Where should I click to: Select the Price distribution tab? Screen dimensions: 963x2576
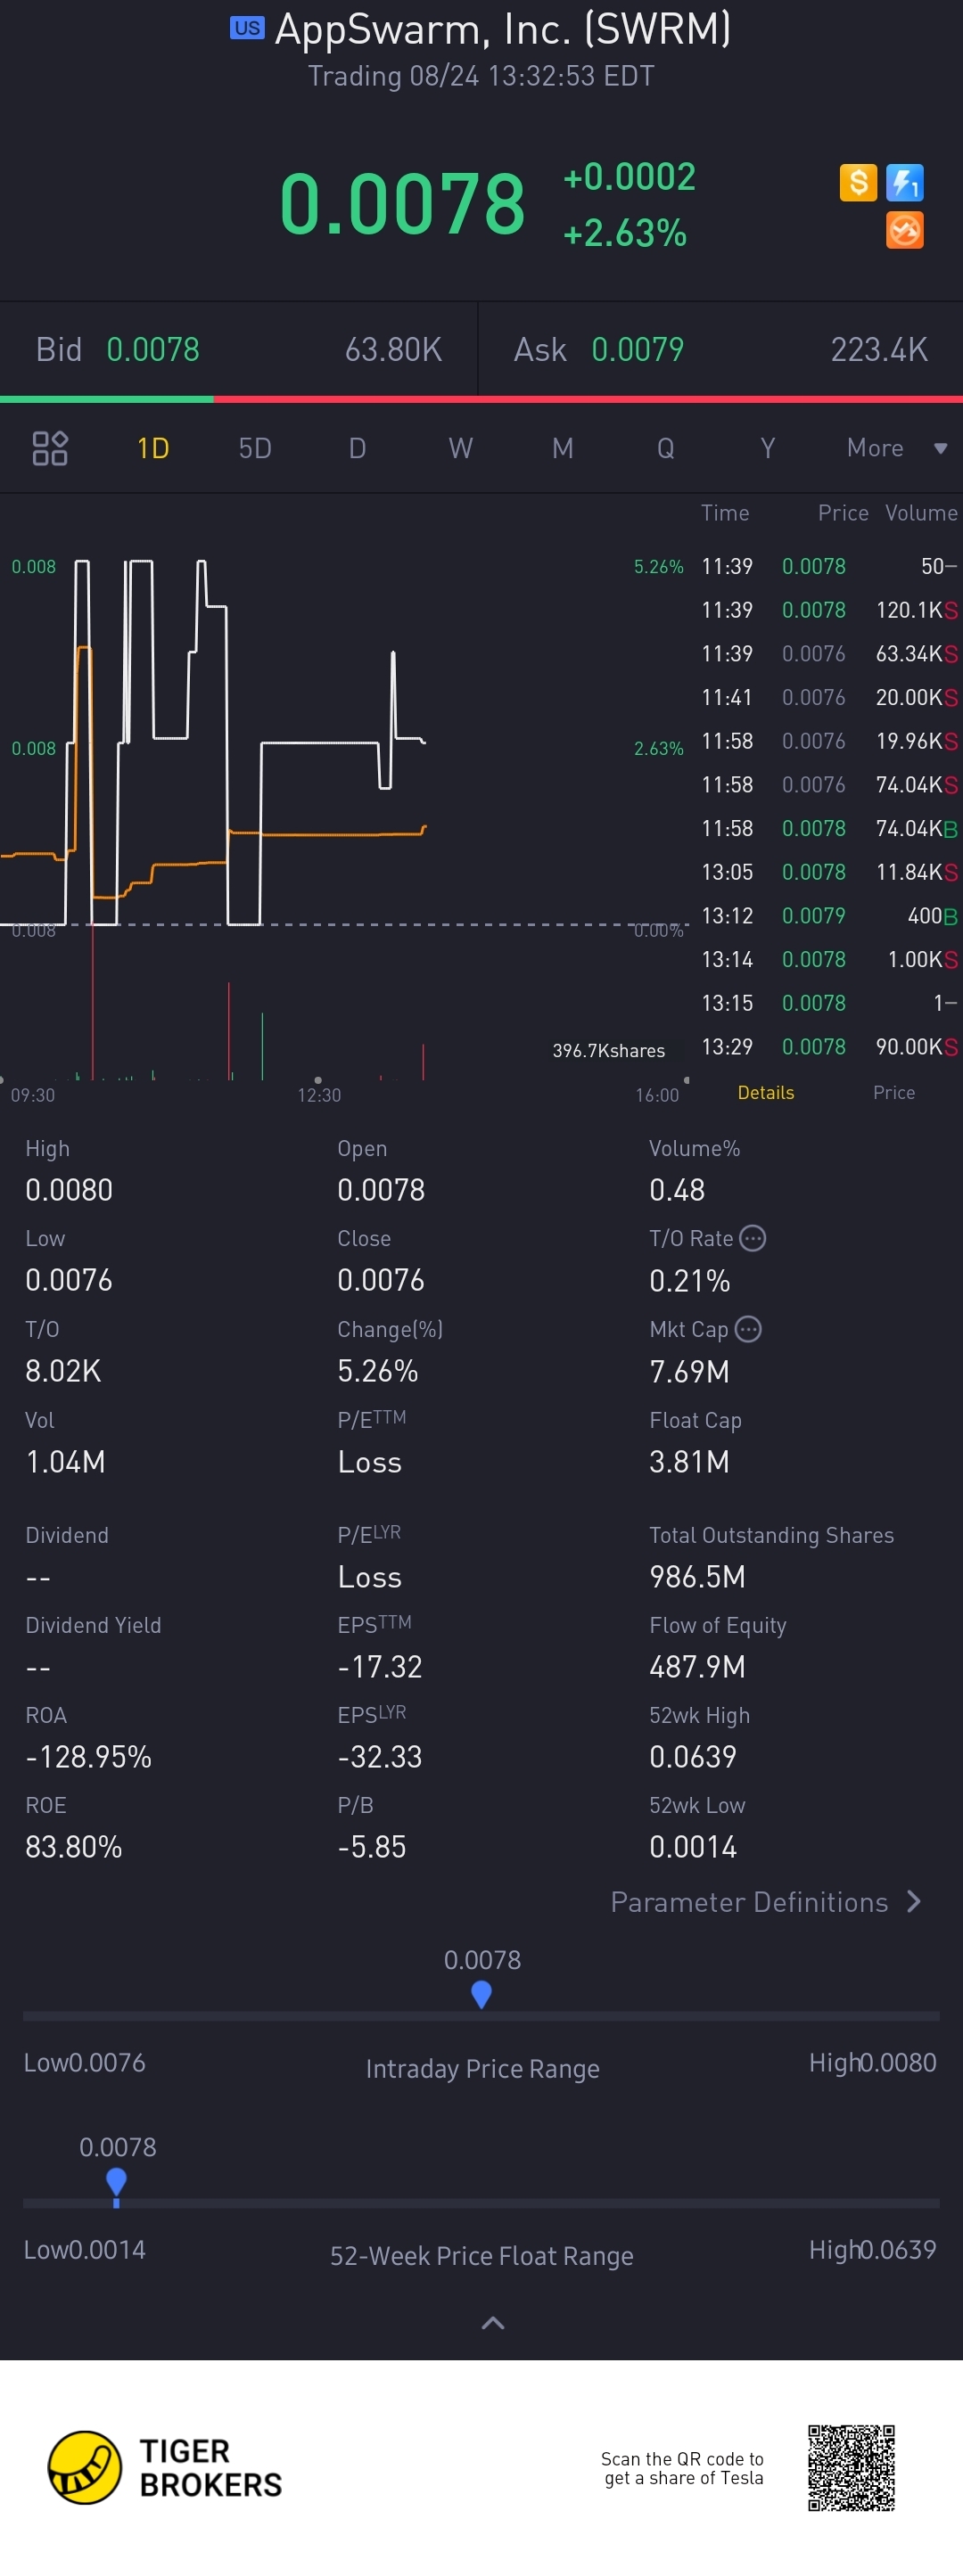894,1092
